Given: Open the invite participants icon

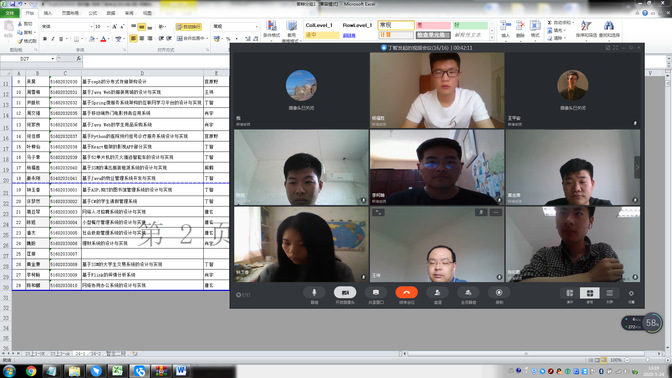Looking at the screenshot, I should tap(437, 293).
